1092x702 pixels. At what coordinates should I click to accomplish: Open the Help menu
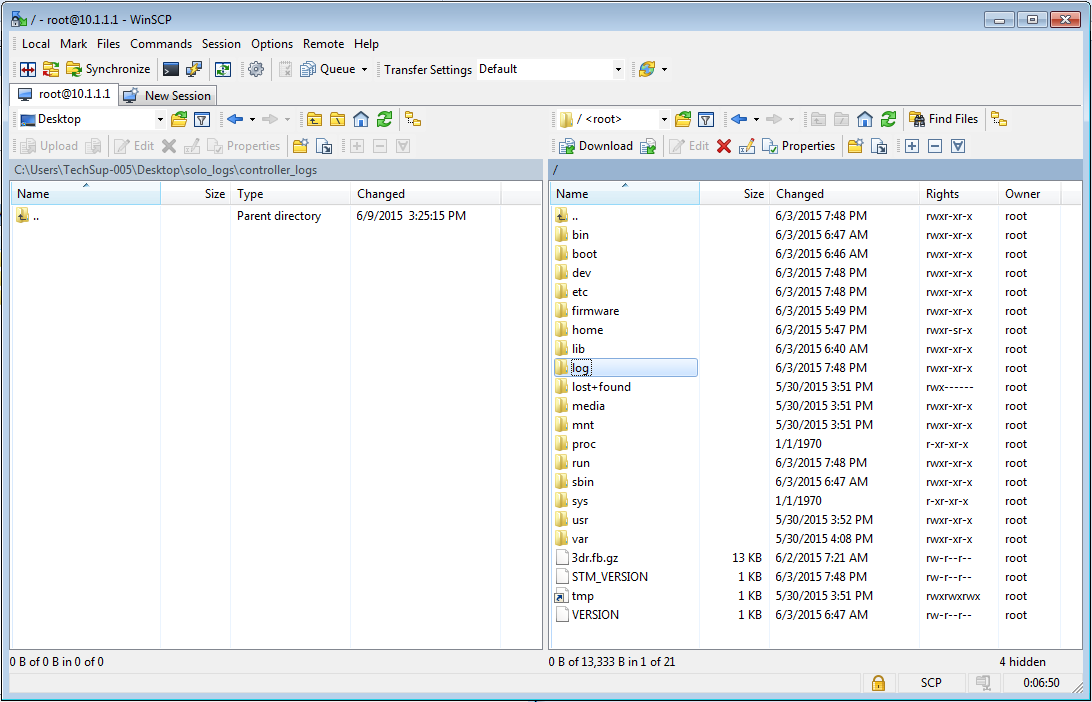tap(366, 44)
